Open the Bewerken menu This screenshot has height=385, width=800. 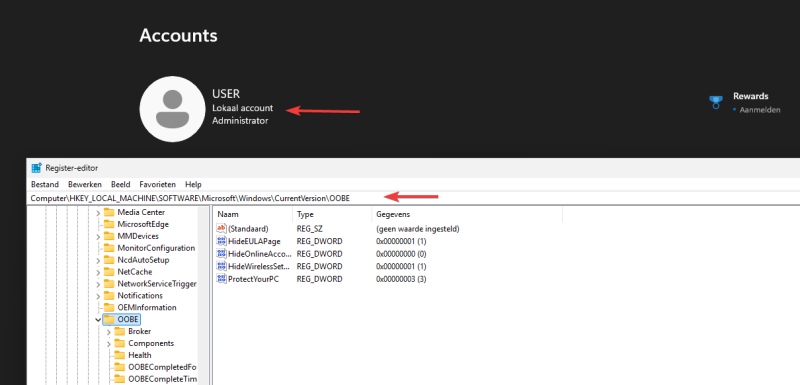click(85, 184)
